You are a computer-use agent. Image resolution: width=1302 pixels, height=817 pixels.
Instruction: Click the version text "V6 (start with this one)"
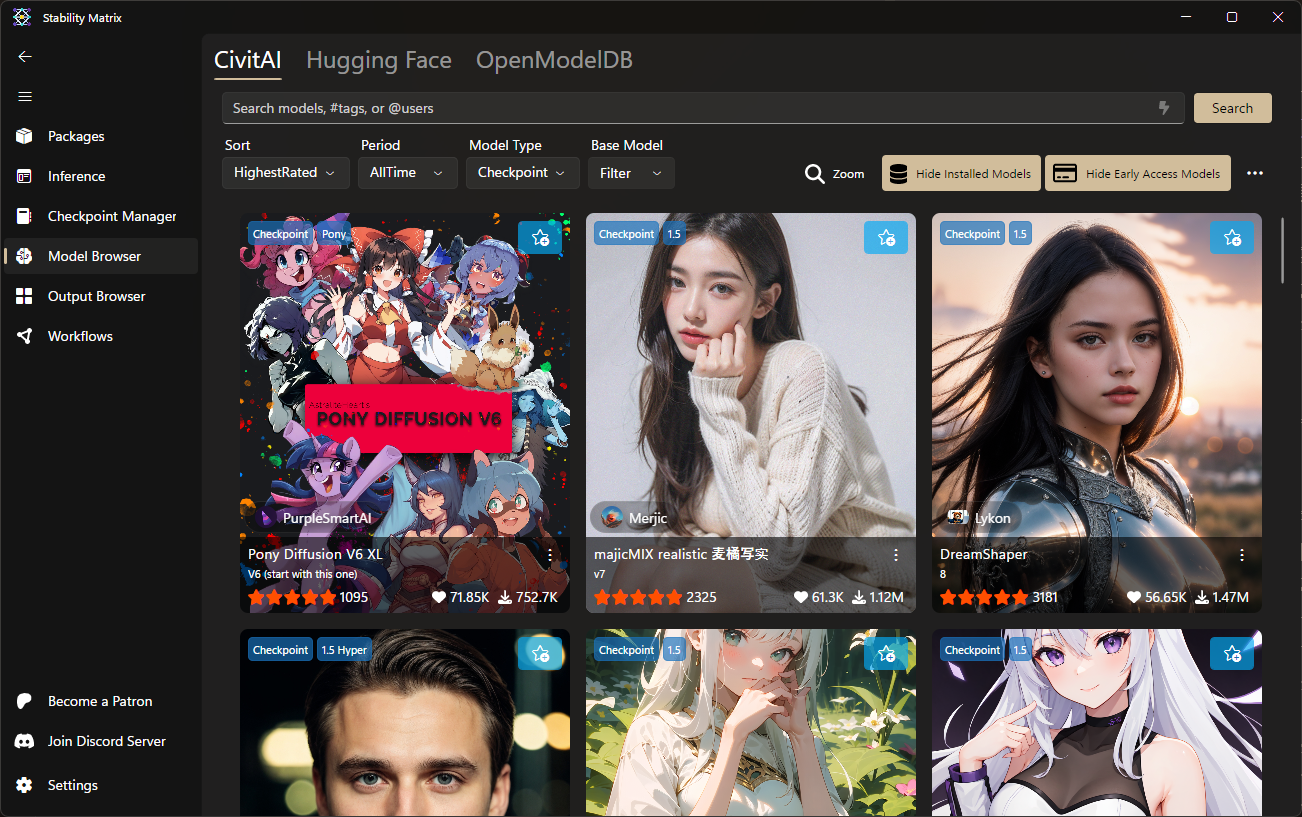302,574
